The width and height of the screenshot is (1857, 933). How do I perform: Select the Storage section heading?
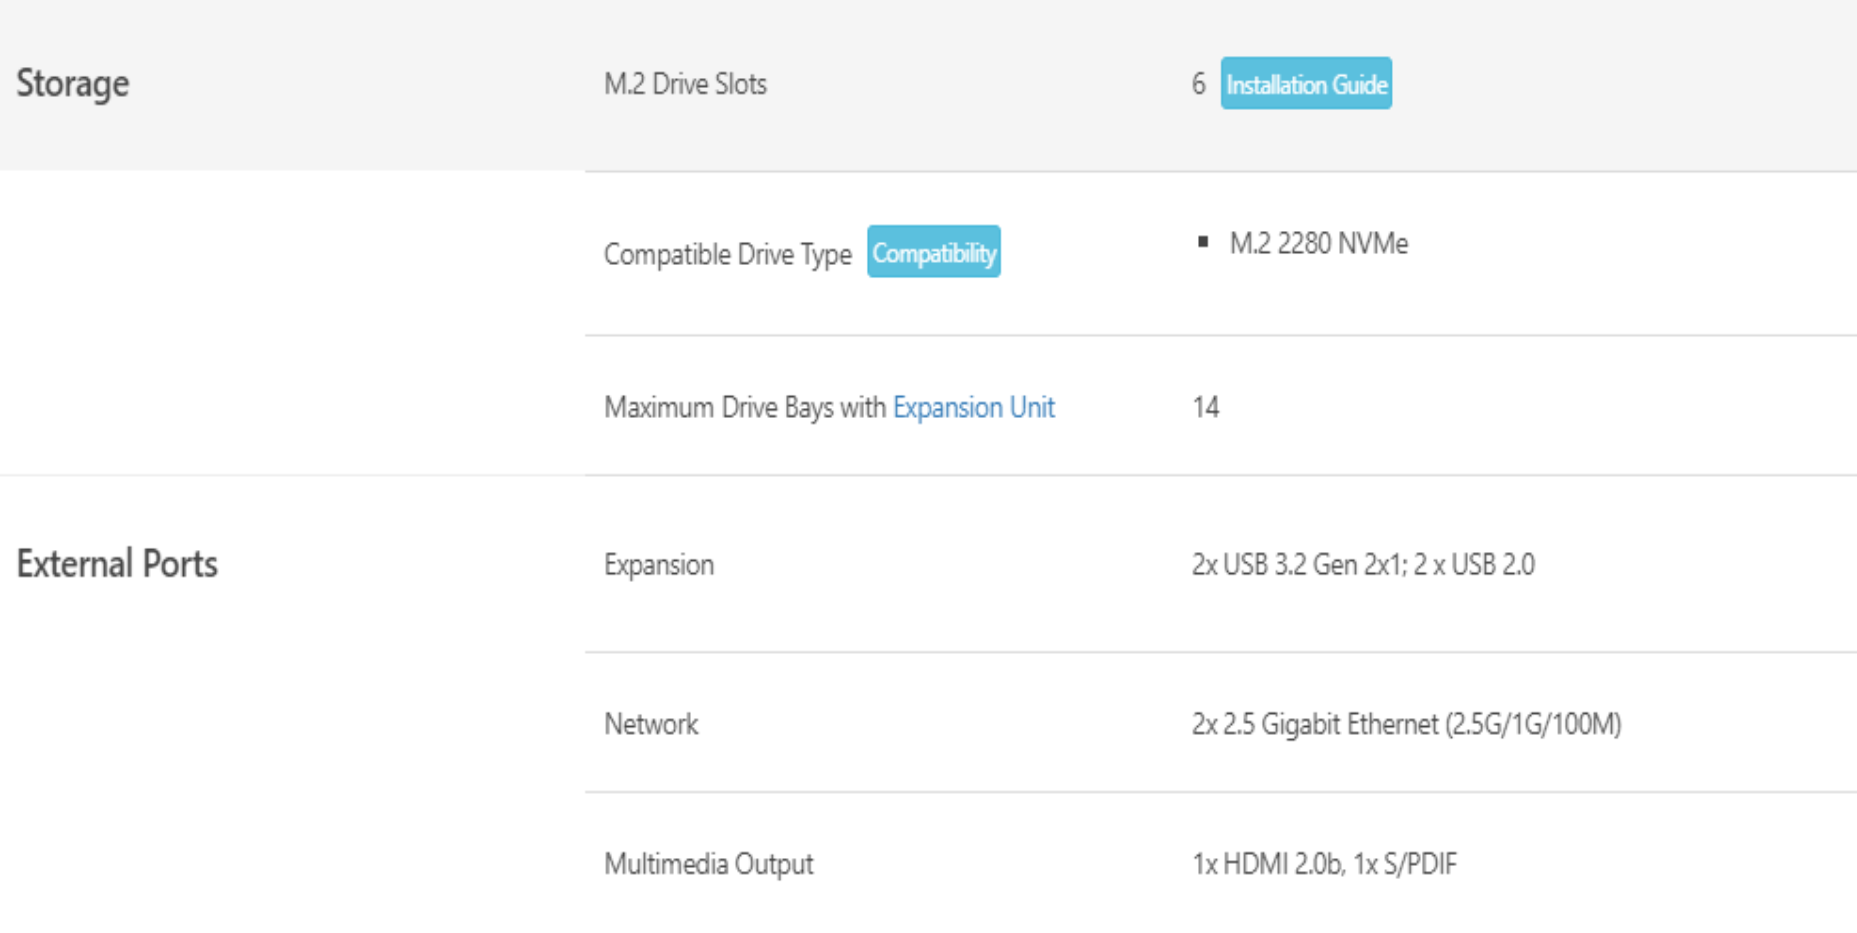[73, 83]
